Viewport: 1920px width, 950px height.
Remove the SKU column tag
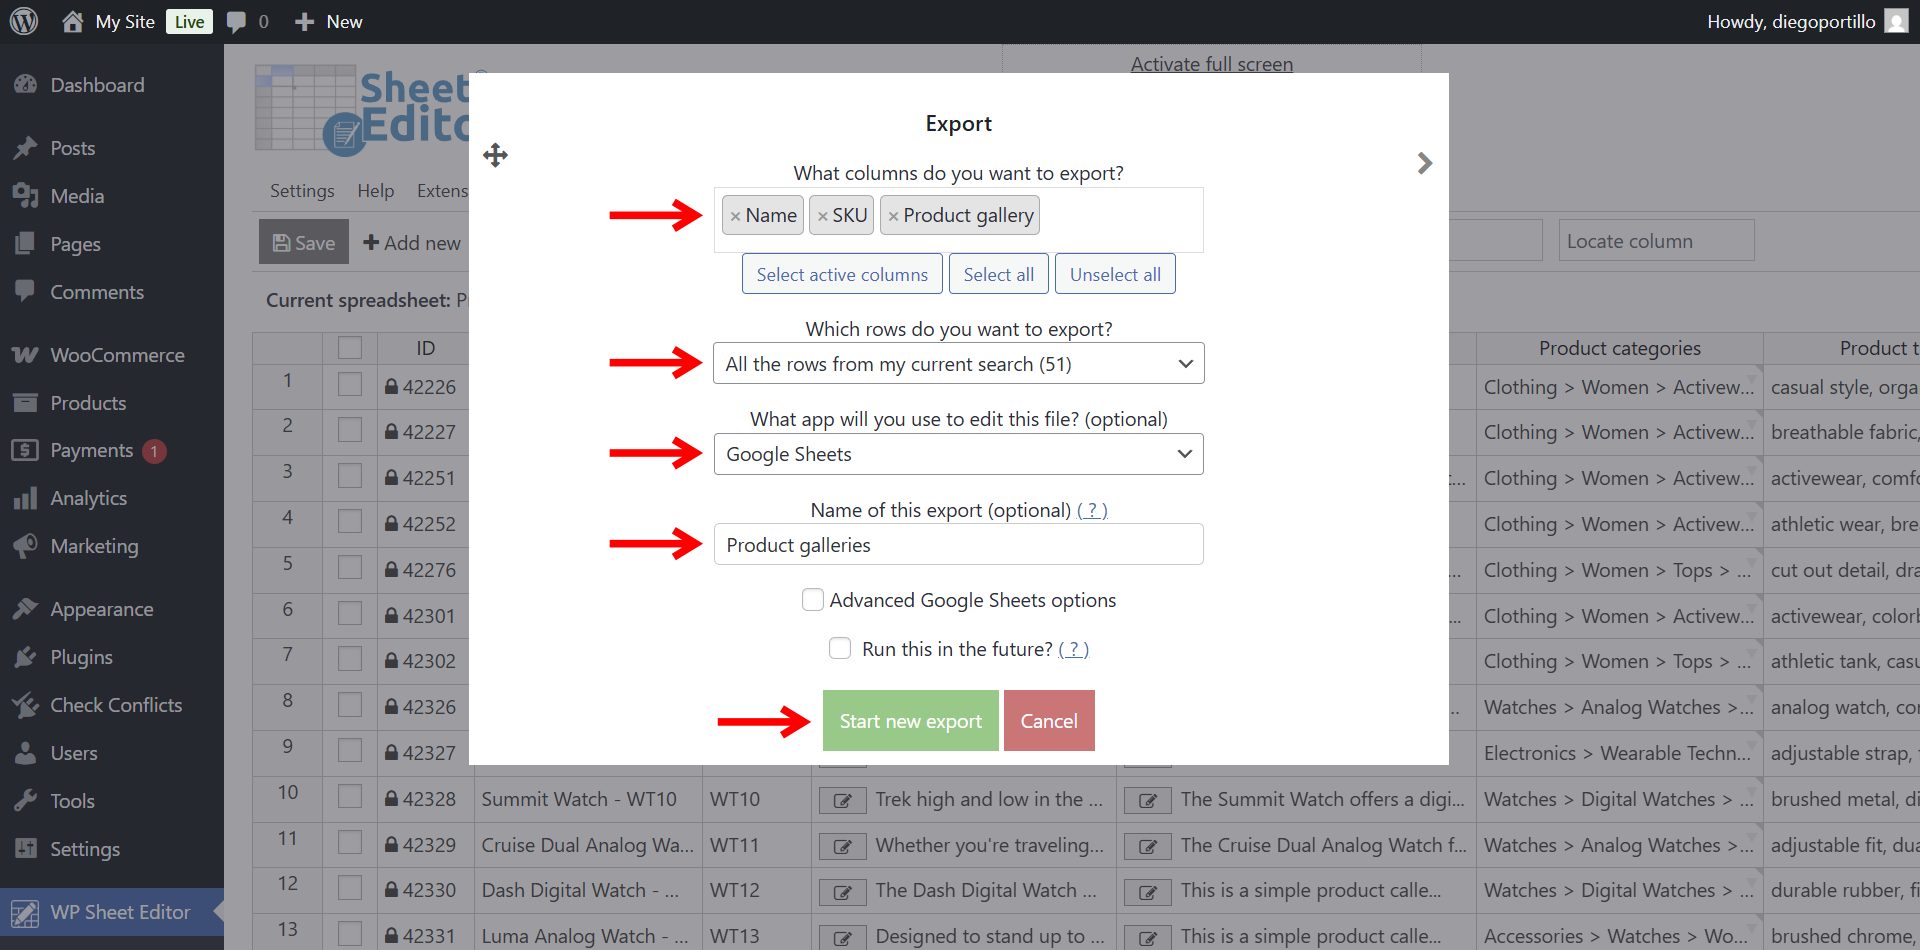click(x=824, y=214)
